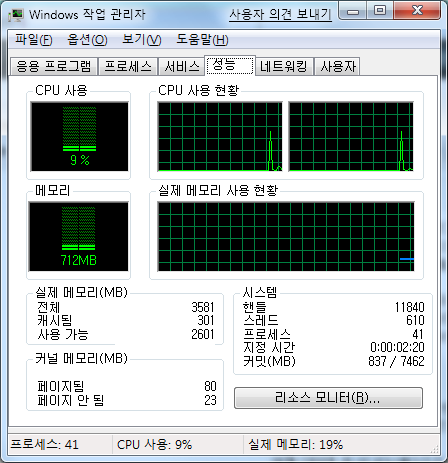The width and height of the screenshot is (448, 463).
Task: Switch to the 서비스 tab
Action: click(x=182, y=66)
